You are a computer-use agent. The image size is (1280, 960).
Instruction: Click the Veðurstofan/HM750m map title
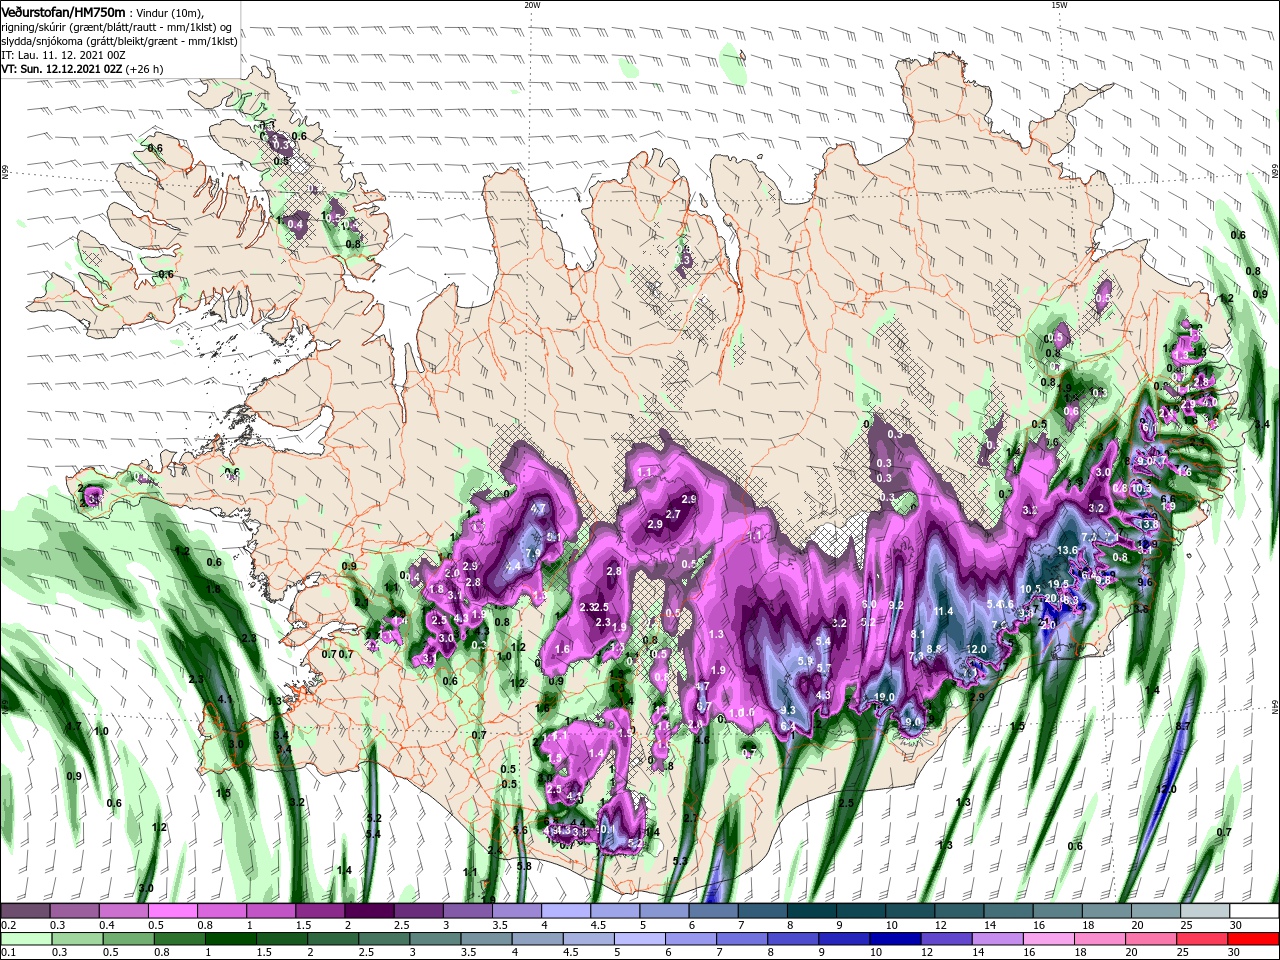coord(63,12)
